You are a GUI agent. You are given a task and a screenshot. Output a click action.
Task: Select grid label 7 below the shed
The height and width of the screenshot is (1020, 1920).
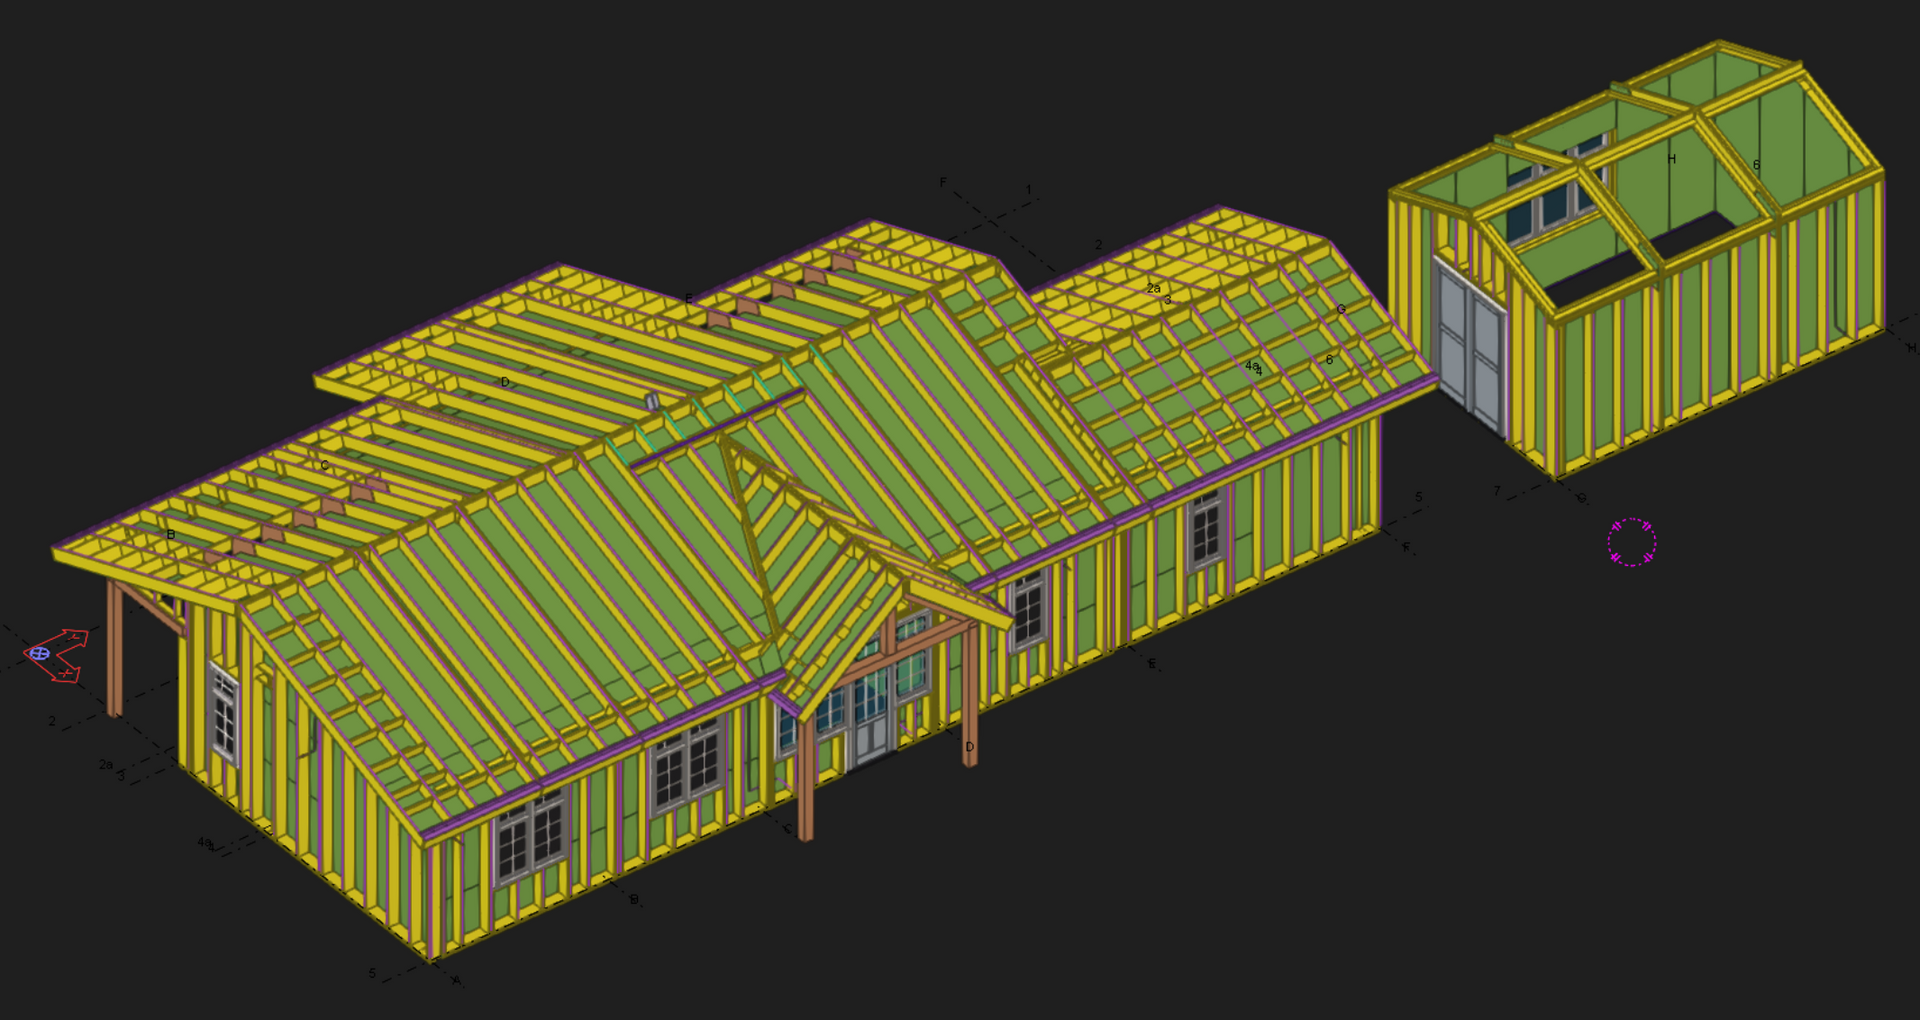(1496, 491)
